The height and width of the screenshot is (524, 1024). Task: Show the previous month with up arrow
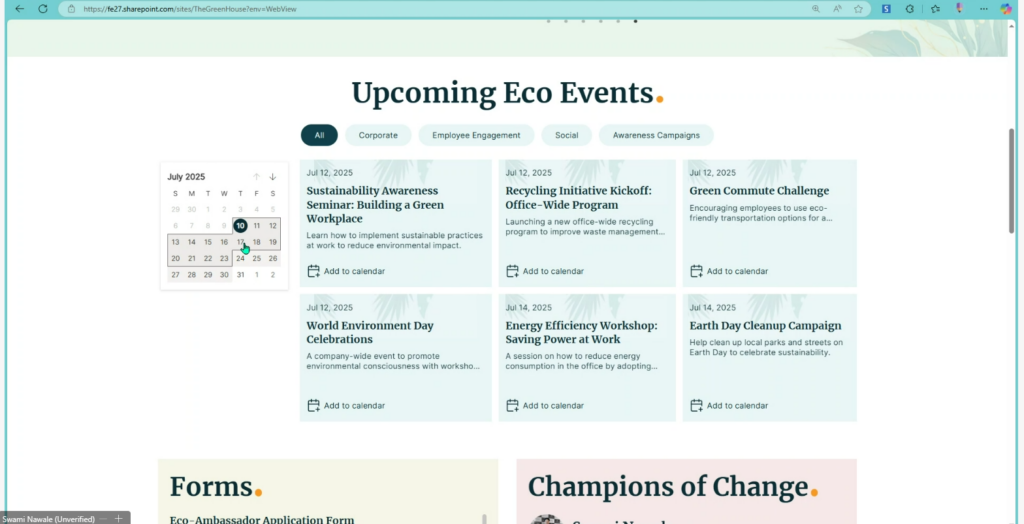tap(257, 177)
